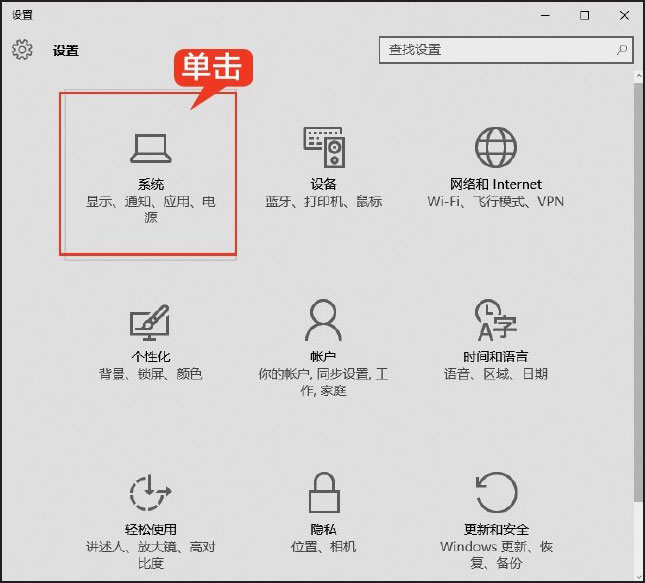Screen dimensions: 645x583
Task: Click the 个性化 title text
Action: click(151, 356)
